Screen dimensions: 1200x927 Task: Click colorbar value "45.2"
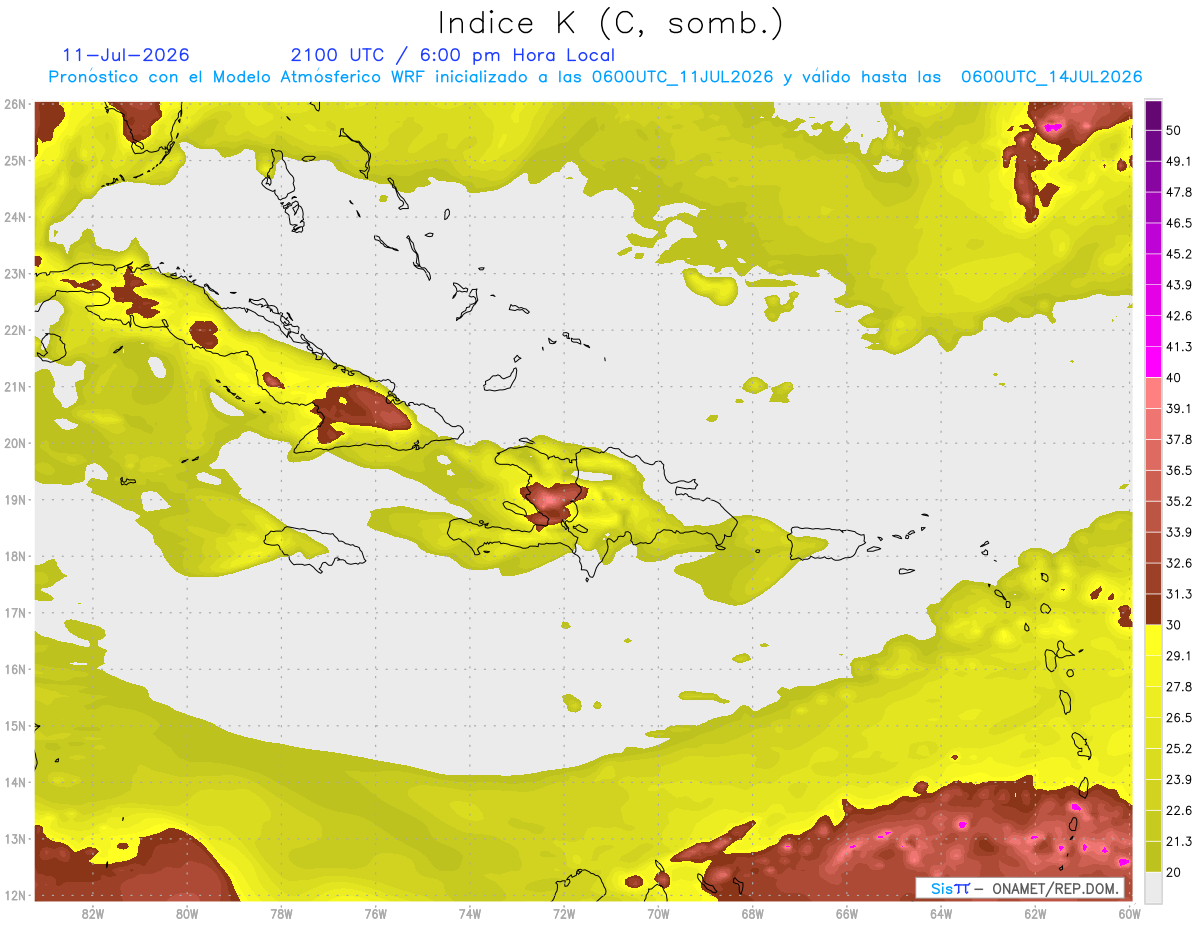(1178, 254)
